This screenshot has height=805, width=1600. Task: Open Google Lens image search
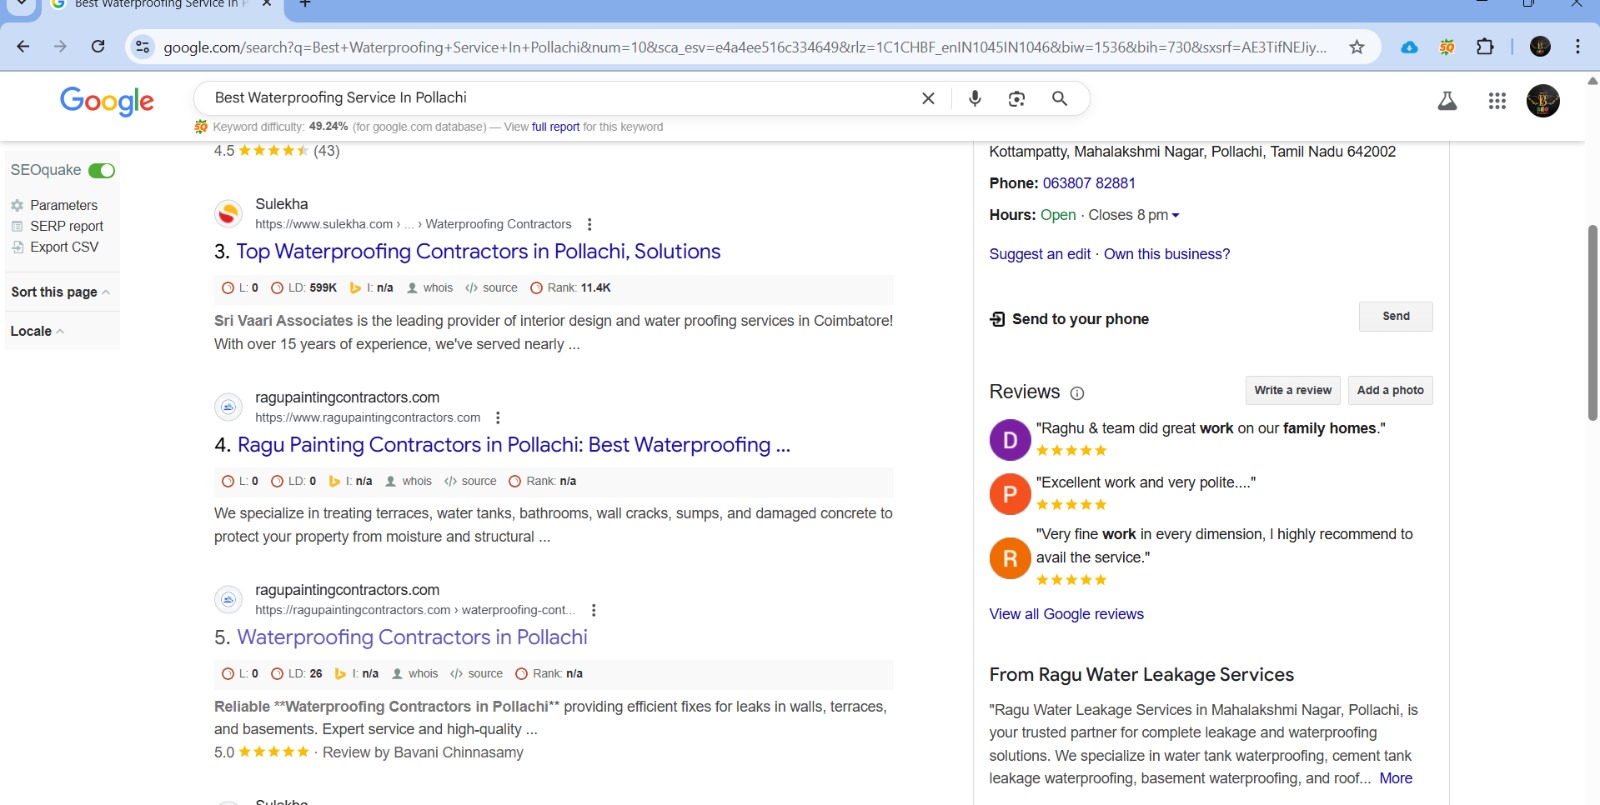[1016, 98]
